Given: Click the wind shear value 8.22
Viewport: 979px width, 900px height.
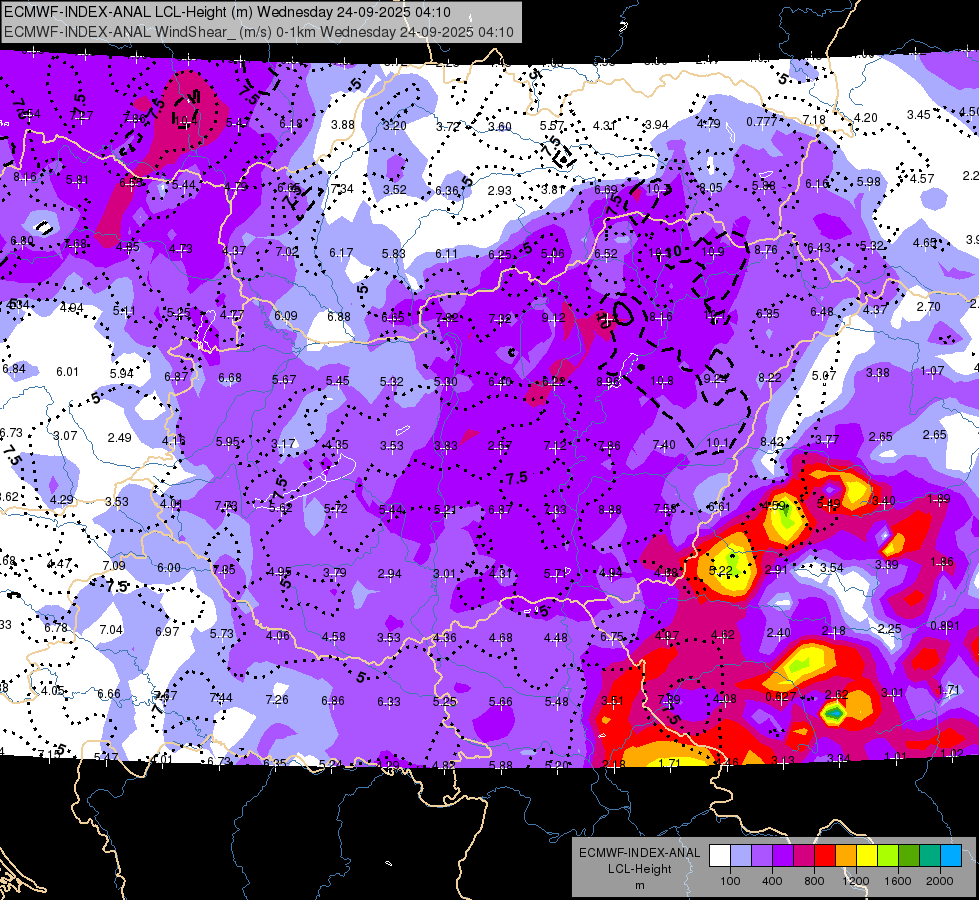Looking at the screenshot, I should (x=770, y=377).
